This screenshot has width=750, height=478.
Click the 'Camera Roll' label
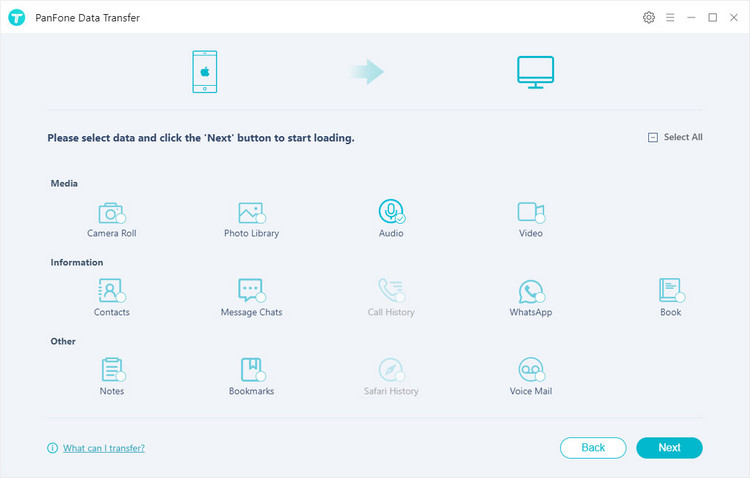click(112, 233)
